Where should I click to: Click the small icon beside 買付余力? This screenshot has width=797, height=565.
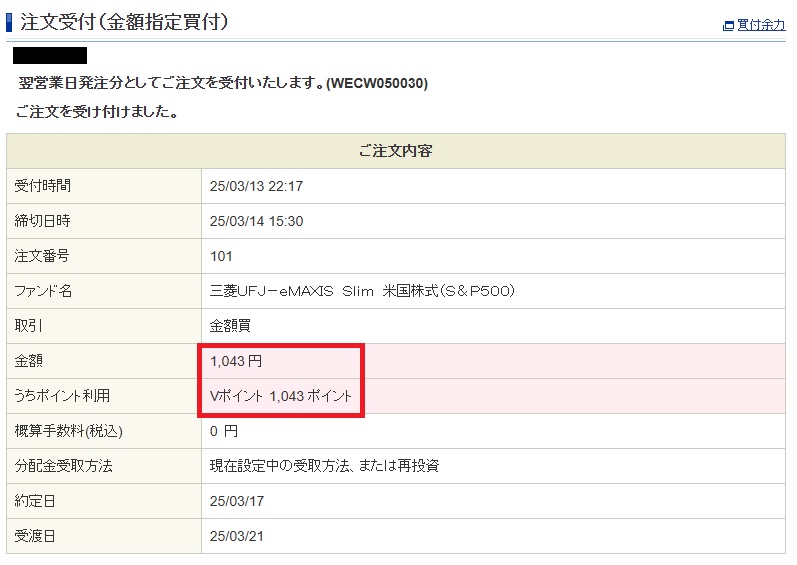pyautogui.click(x=729, y=26)
